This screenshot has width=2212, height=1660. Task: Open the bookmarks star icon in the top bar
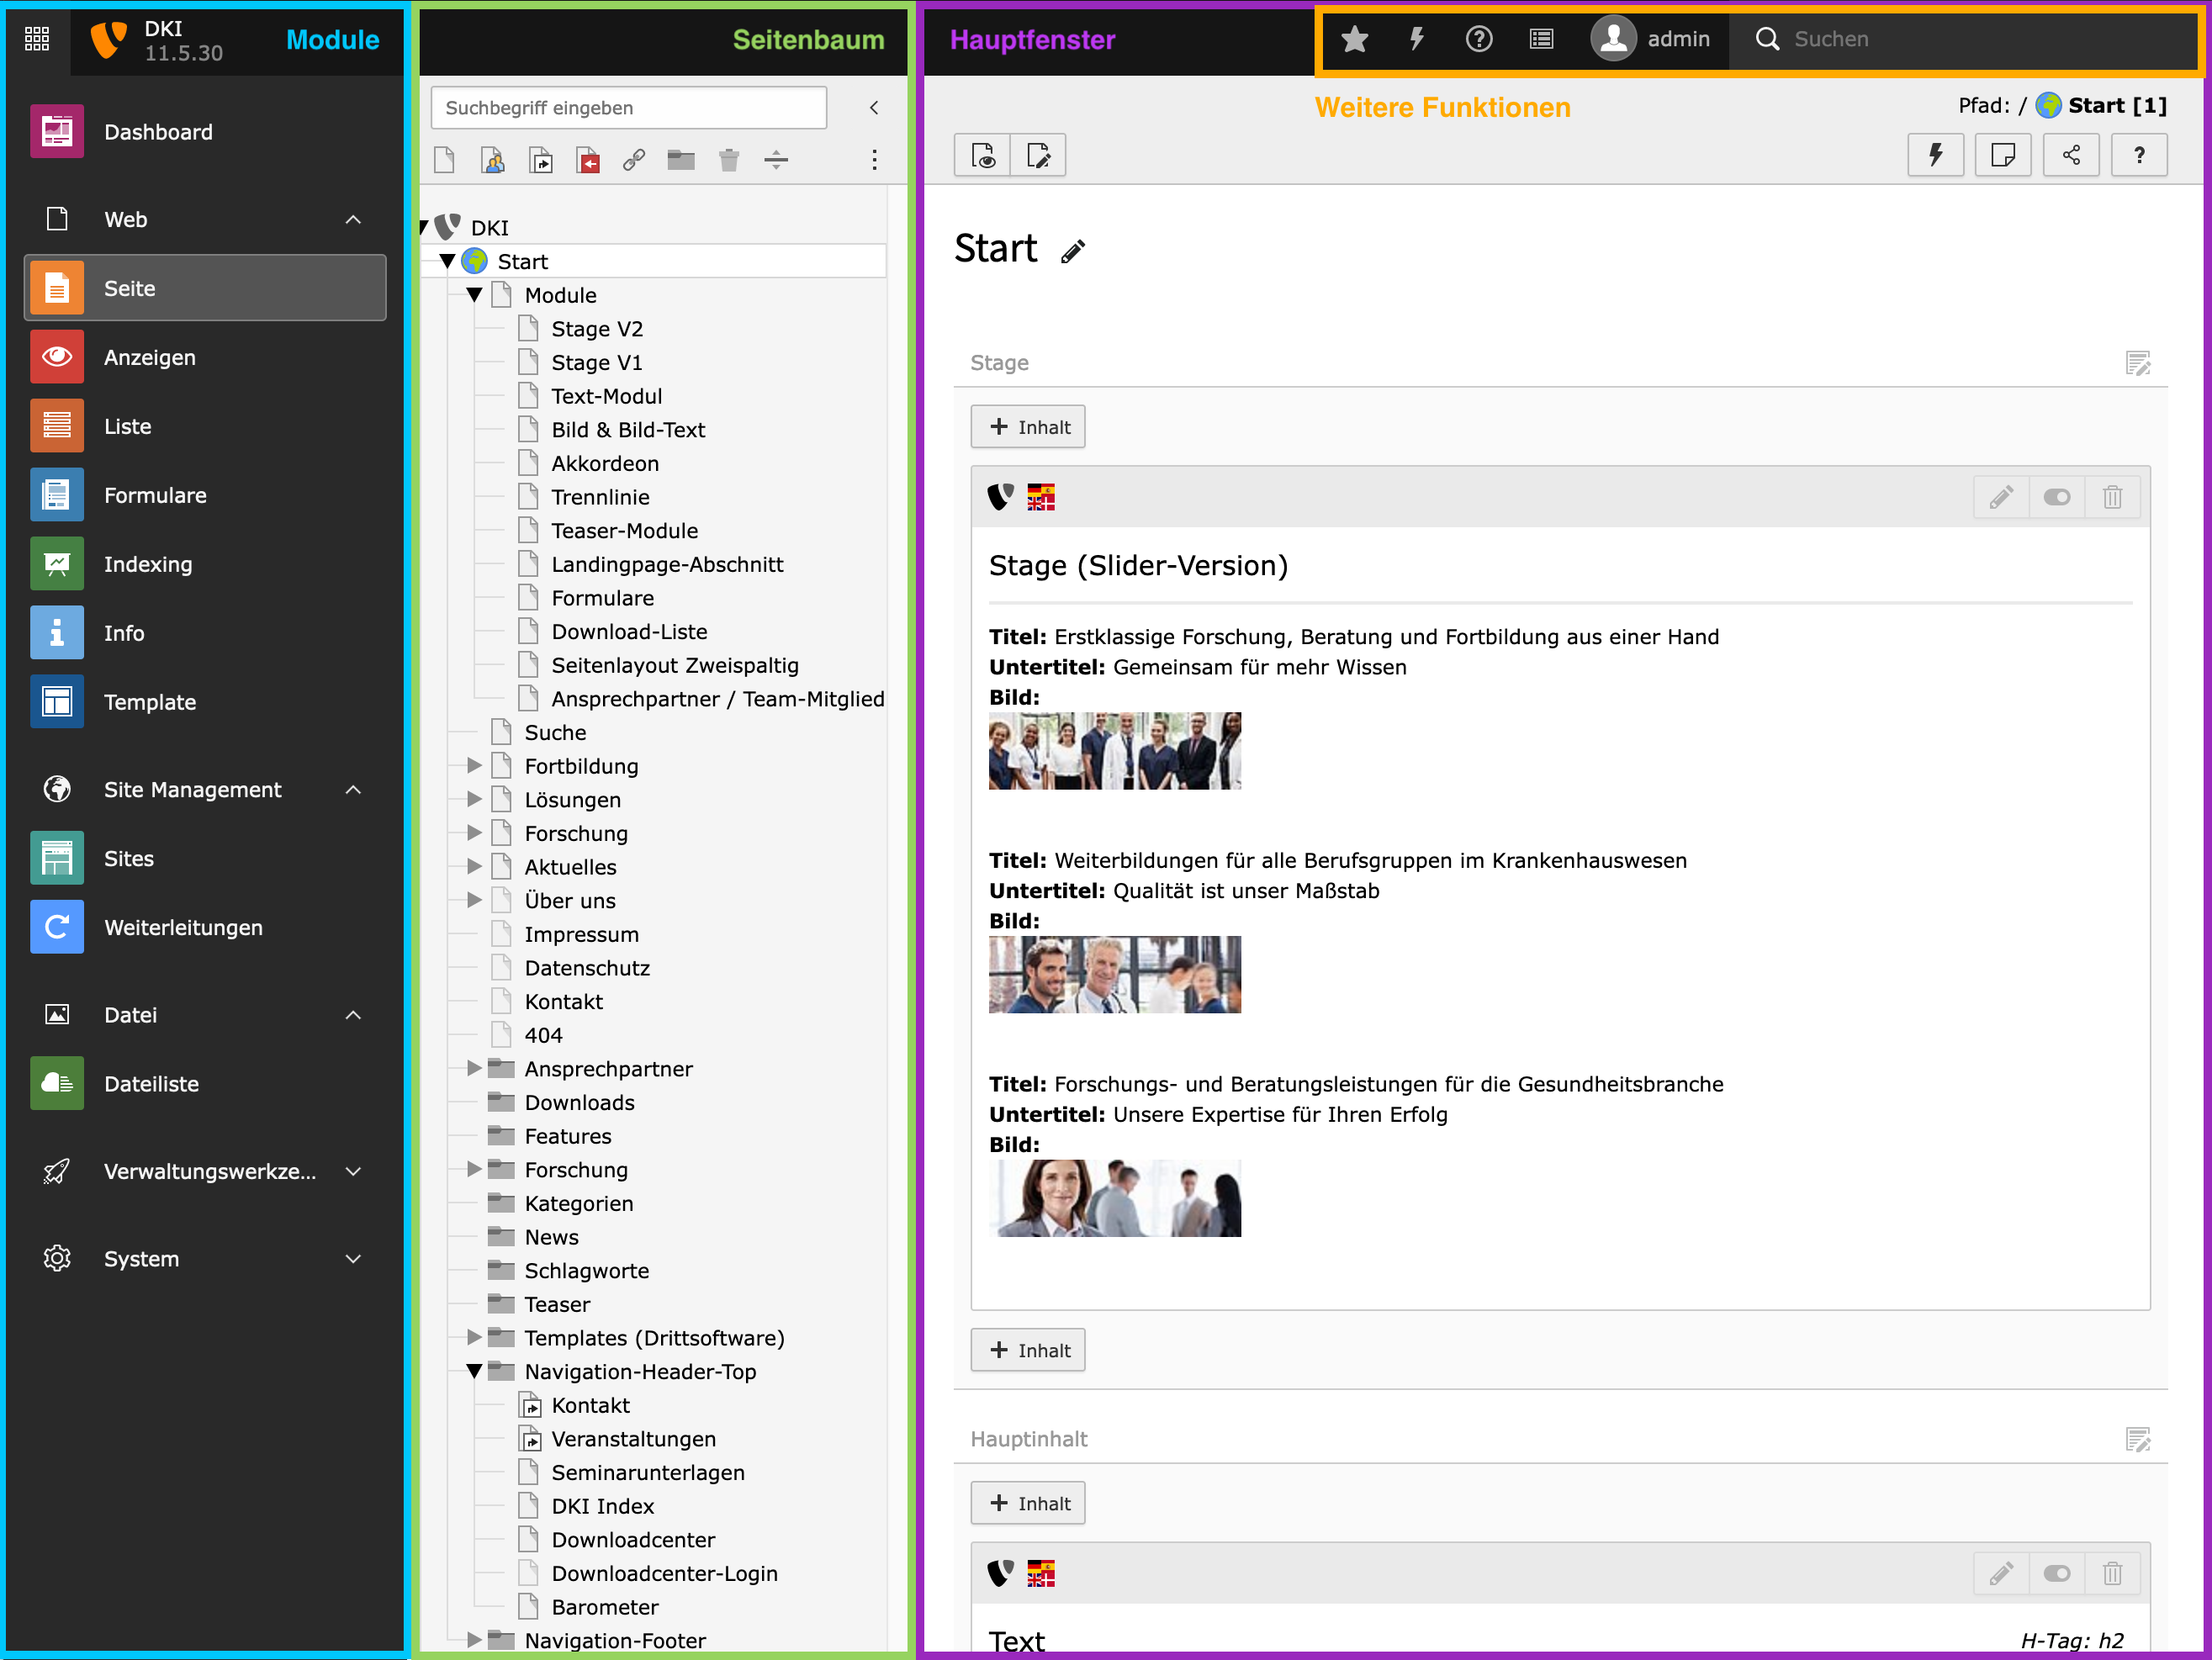[1354, 39]
